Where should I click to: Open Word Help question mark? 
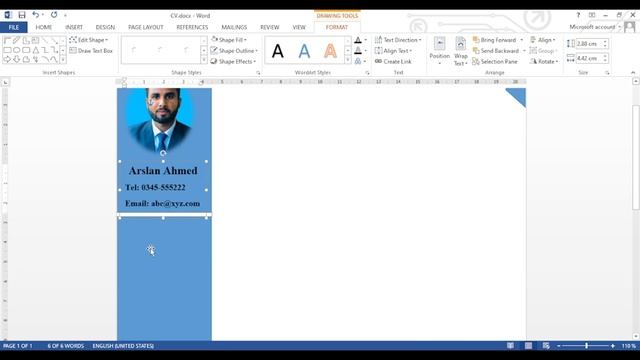click(x=578, y=15)
